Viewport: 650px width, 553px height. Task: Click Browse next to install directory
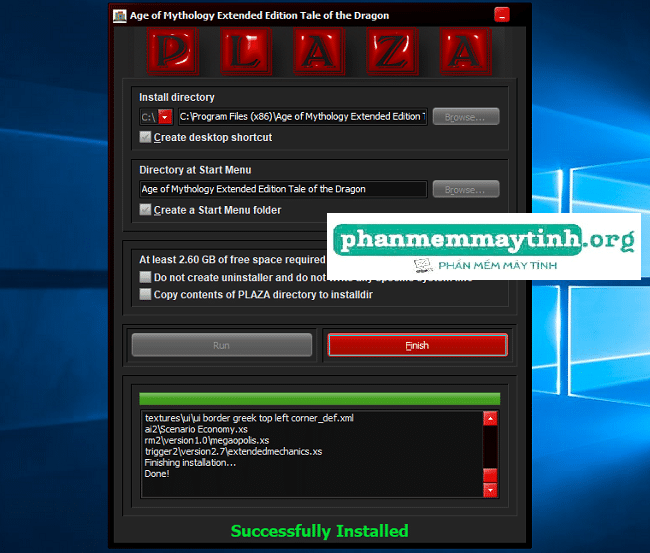coord(465,117)
